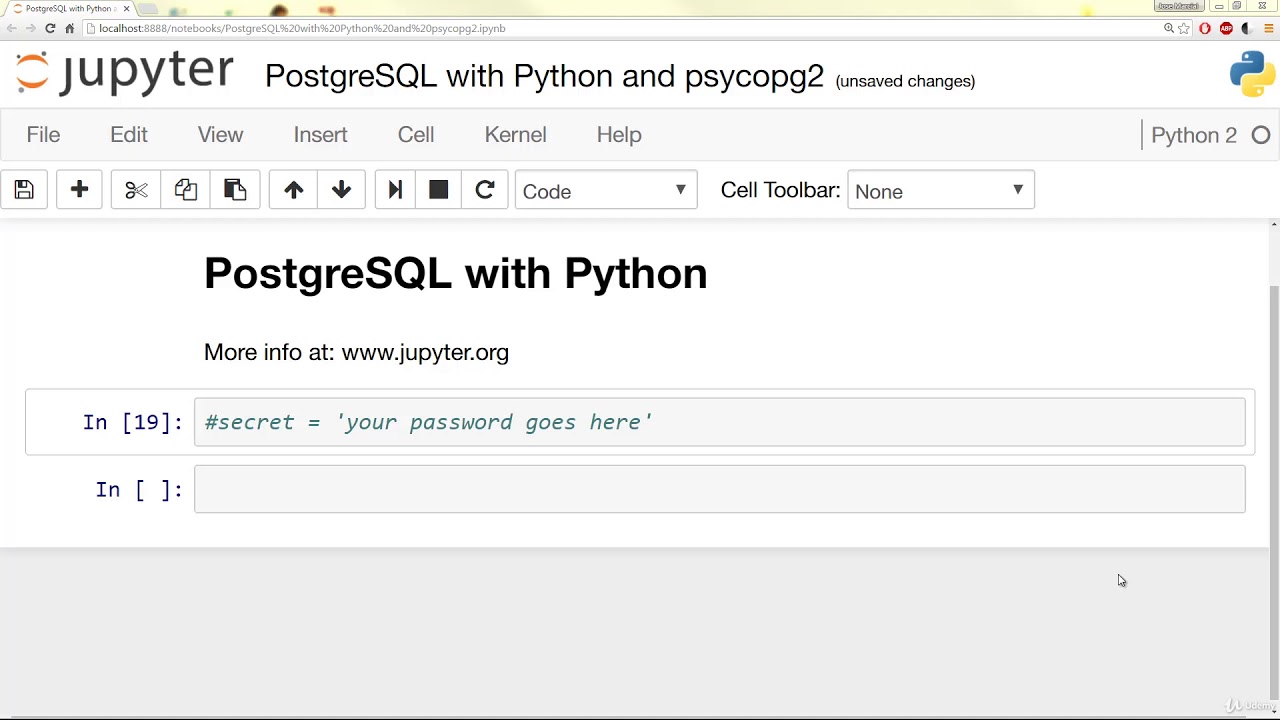Open the cell type dropdown showing Code

[606, 190]
